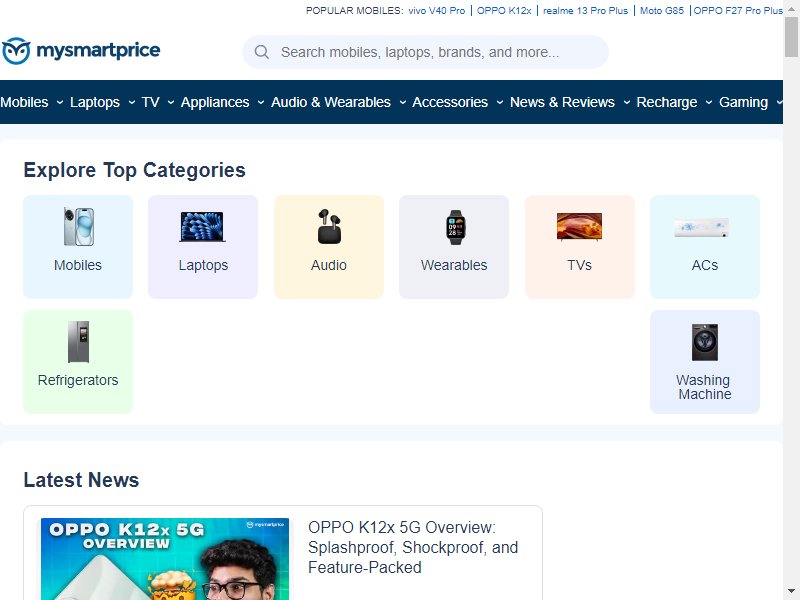Open the OPPO K12x popular mobile link
Viewport: 800px width, 600px height.
click(504, 10)
